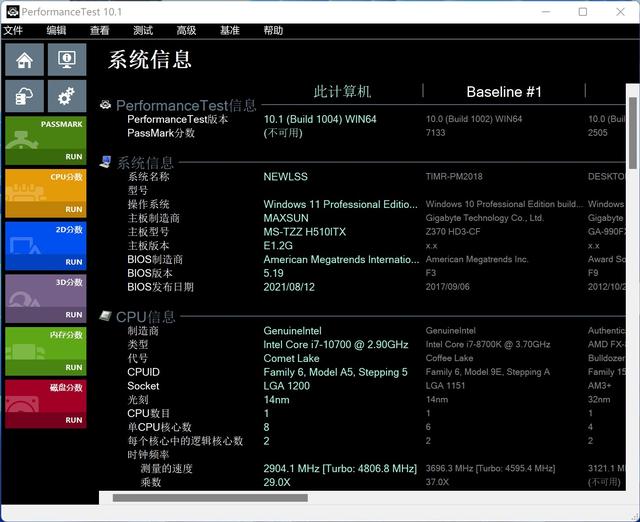Open the cloud baseline manager icon
640x522 pixels.
[24, 96]
